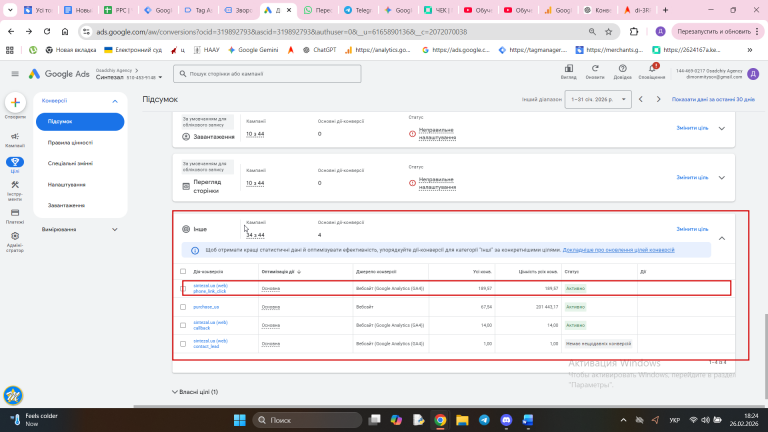Open the date range dropdown 1–31 січ. 2026
Viewport: 768px width, 432px height.
[x=598, y=99]
